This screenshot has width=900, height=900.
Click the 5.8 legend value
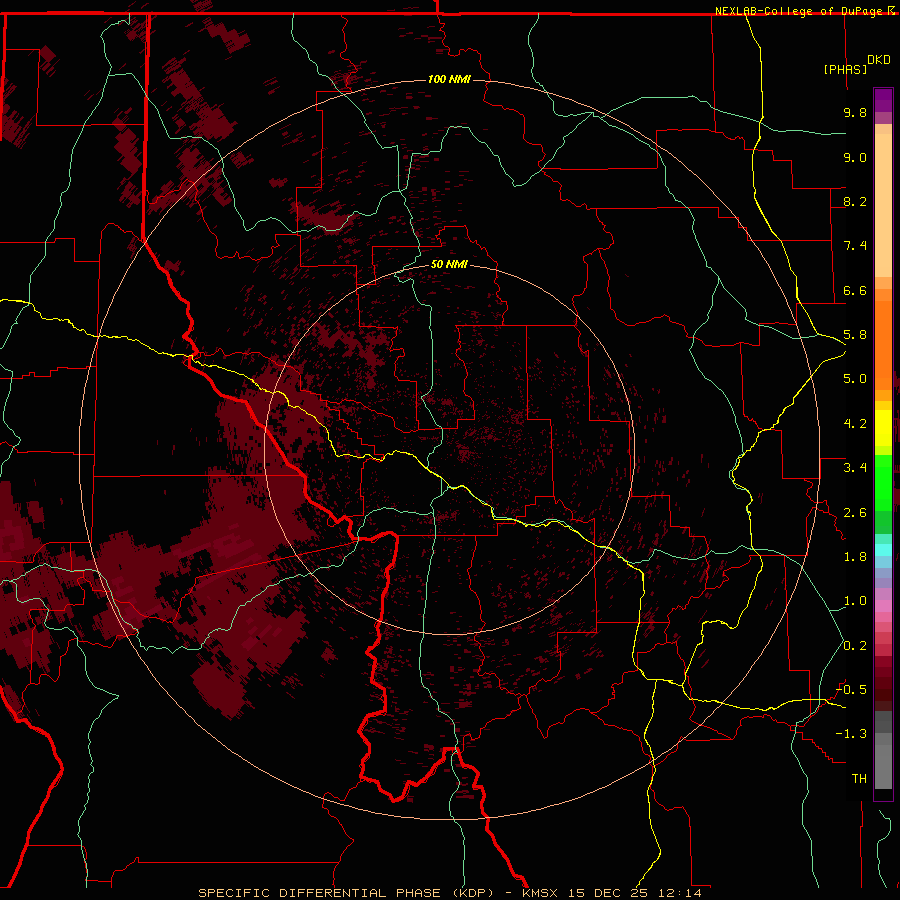pyautogui.click(x=855, y=335)
